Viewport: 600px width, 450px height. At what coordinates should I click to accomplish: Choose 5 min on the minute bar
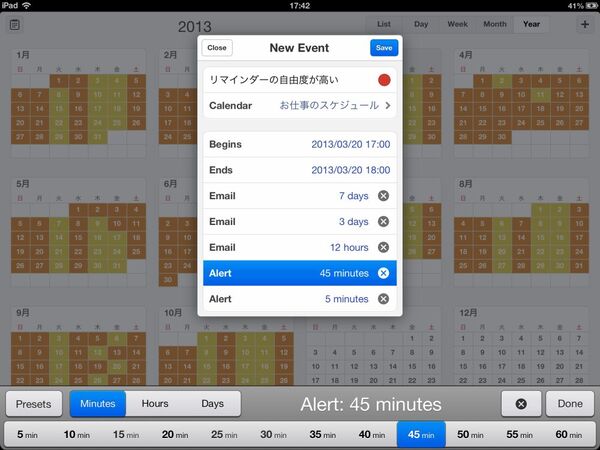tap(27, 435)
